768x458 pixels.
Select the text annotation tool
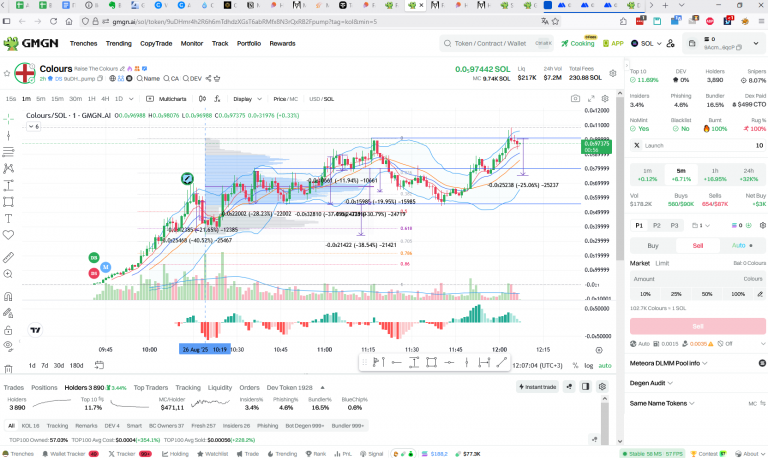[8, 218]
